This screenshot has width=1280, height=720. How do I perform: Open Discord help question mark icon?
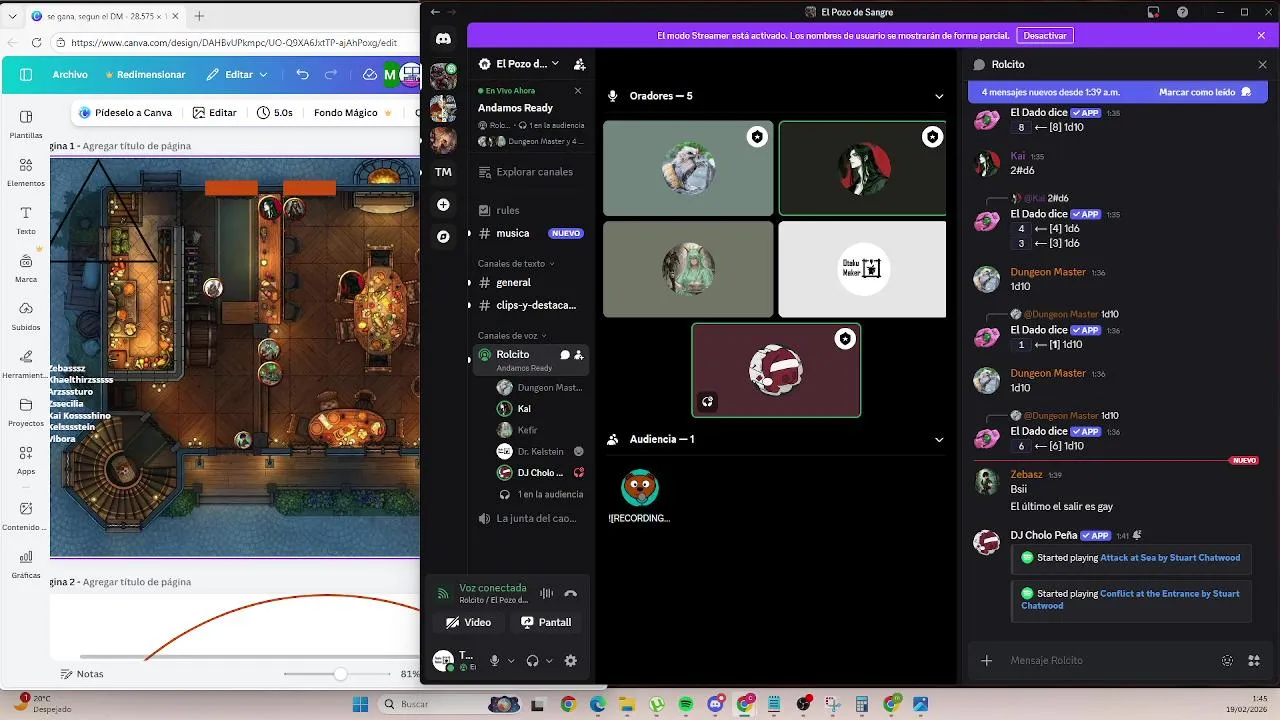(1183, 12)
